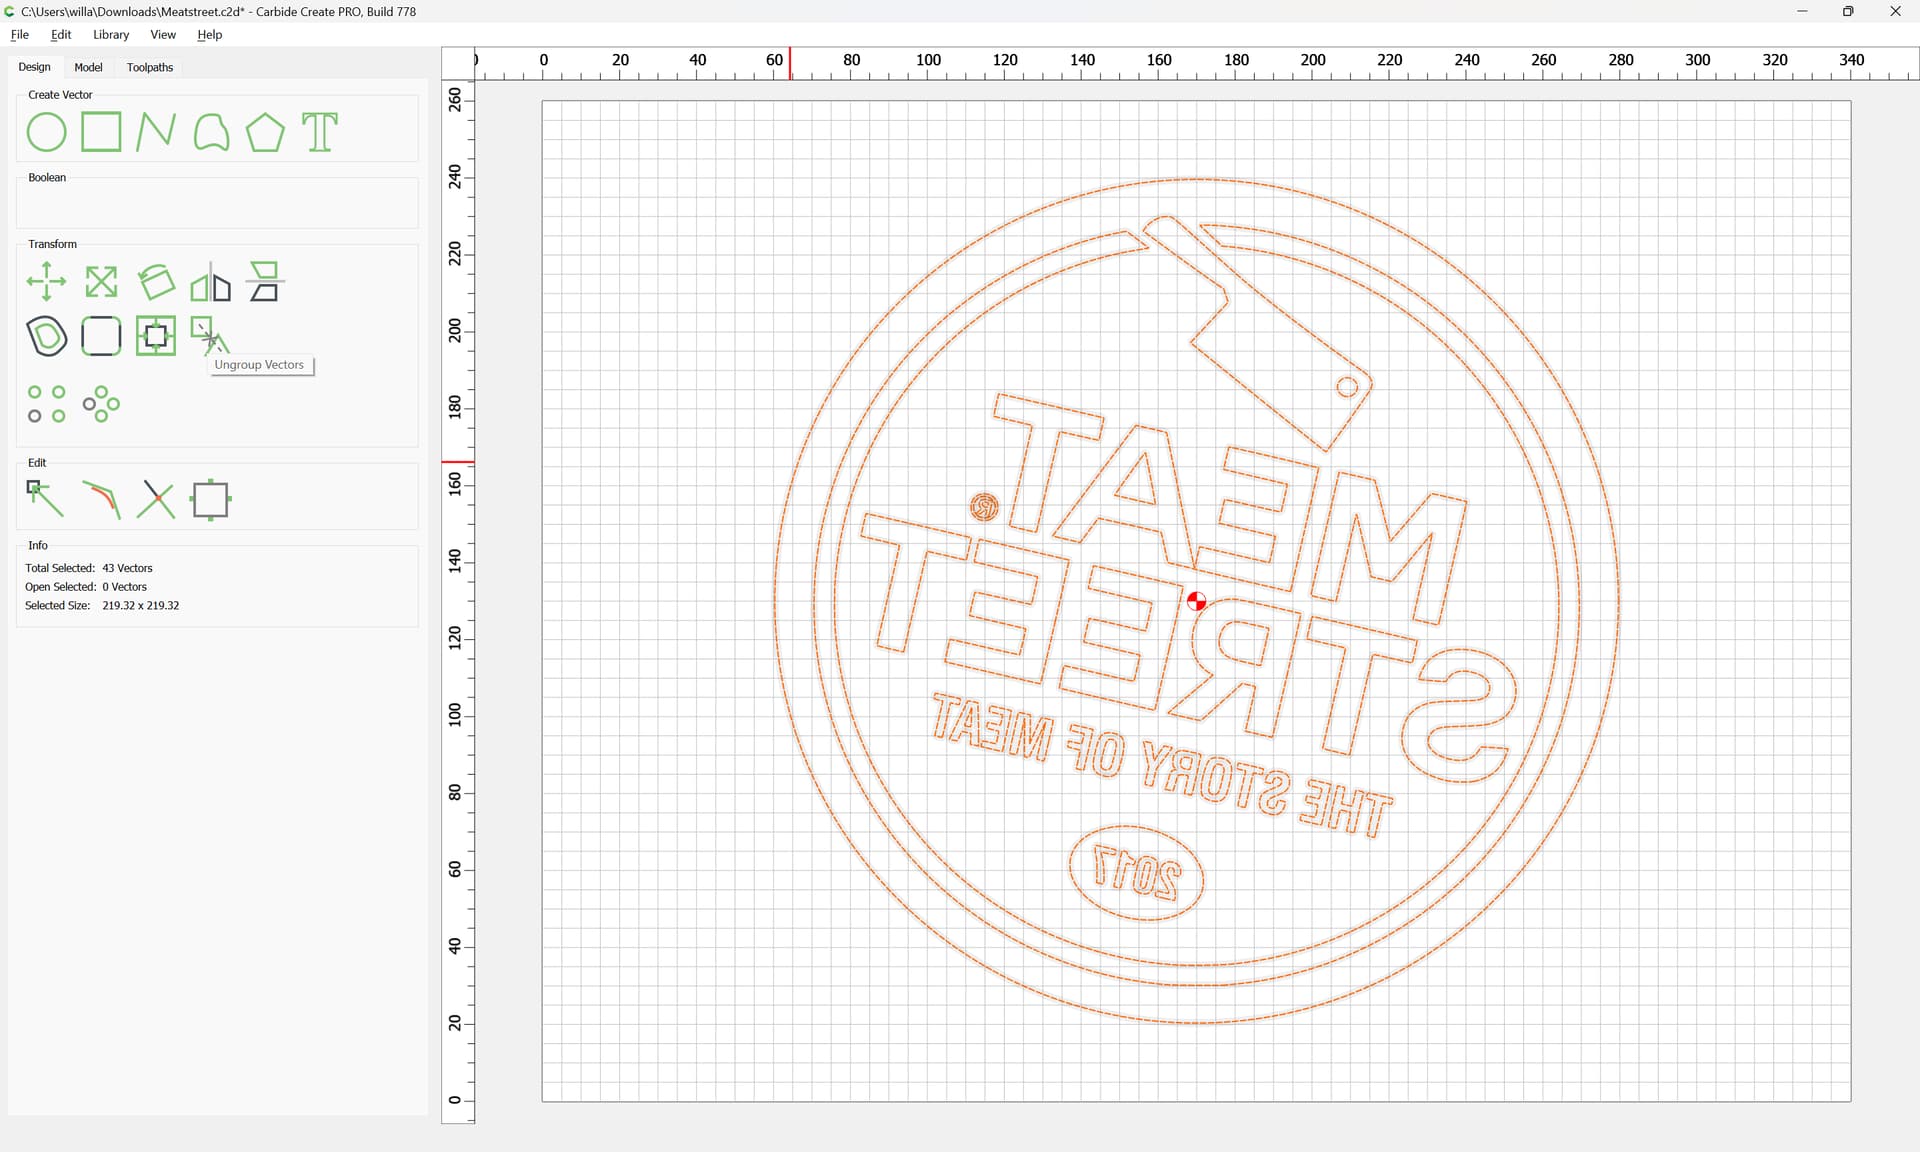Open the Linear Array tool
Image resolution: width=1920 pixels, height=1152 pixels.
tap(46, 404)
